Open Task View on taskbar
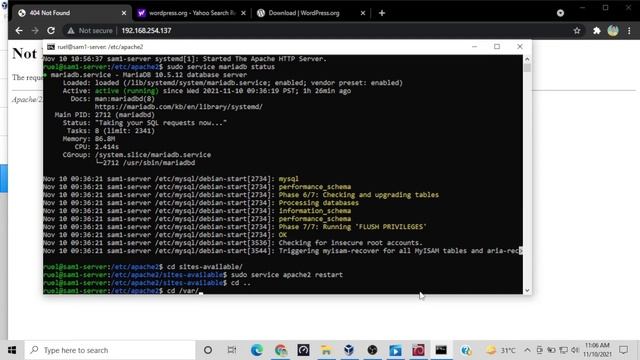This screenshot has width=640, height=360. [x=231, y=350]
